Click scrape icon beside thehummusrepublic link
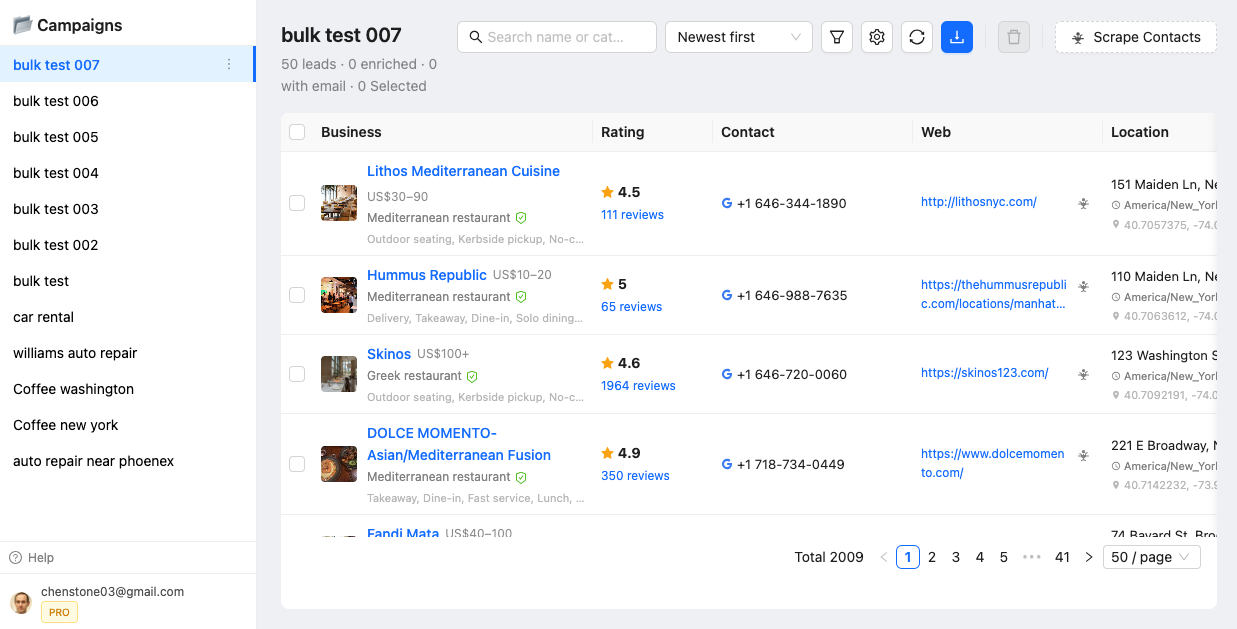Screen dimensions: 1237x629 [x=1083, y=286]
